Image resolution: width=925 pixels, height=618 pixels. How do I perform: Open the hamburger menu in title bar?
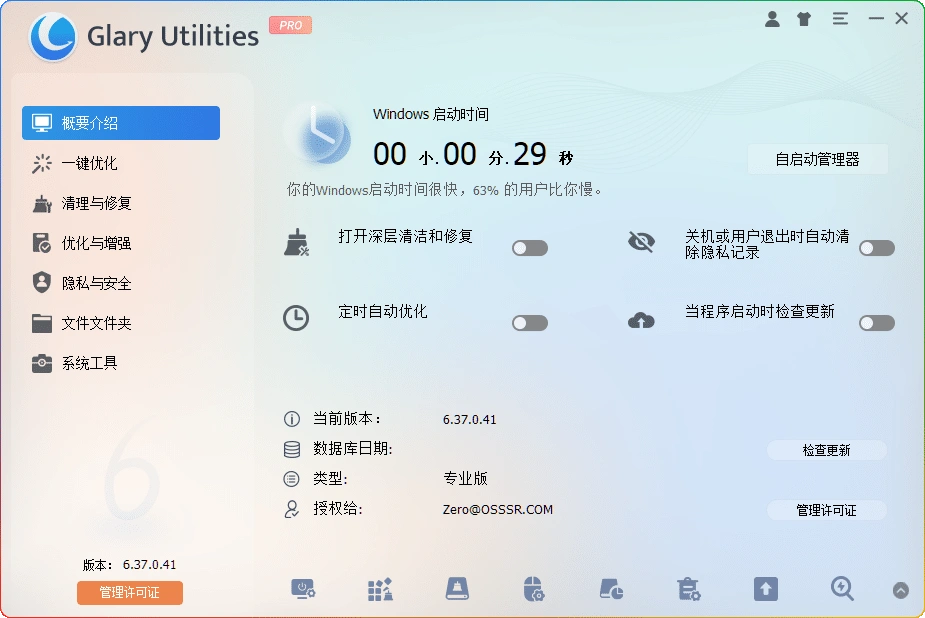(840, 18)
